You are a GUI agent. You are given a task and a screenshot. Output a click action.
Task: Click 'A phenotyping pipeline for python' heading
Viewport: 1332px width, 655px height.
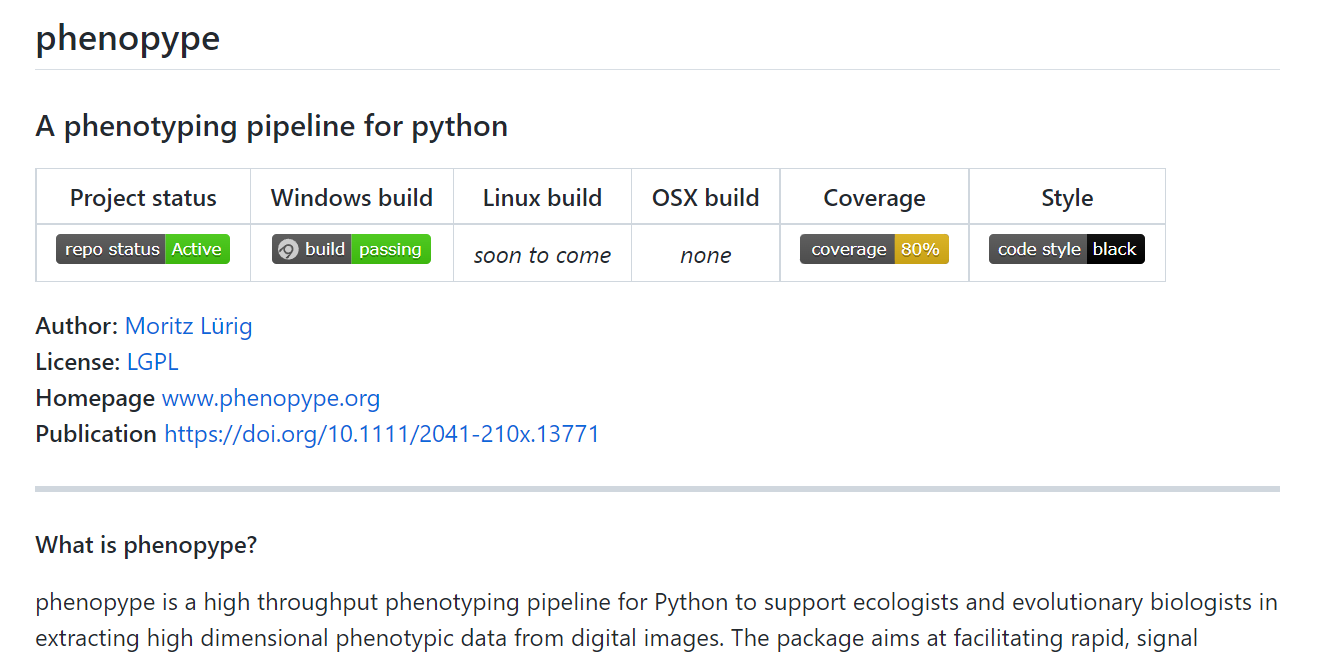[271, 126]
